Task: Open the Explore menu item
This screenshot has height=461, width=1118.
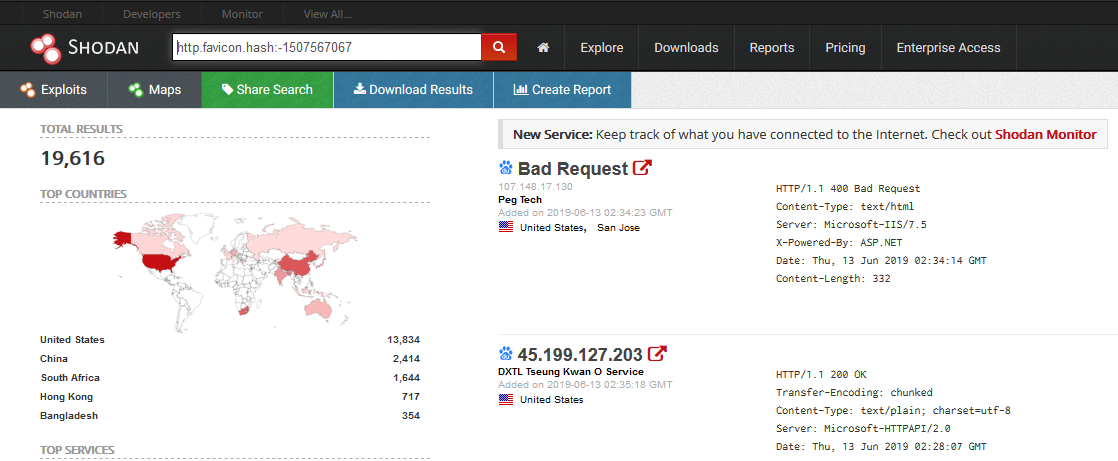Action: tap(602, 48)
